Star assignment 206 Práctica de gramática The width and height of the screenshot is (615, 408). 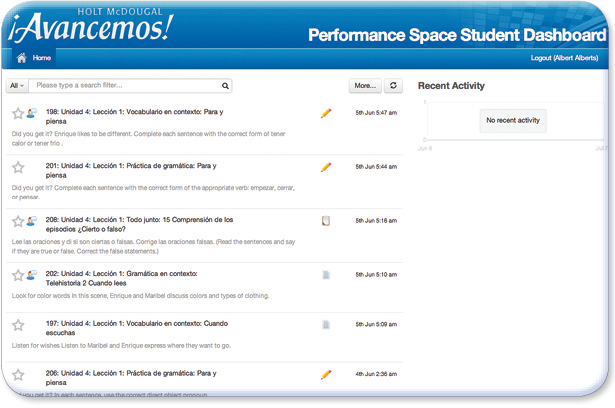point(18,375)
